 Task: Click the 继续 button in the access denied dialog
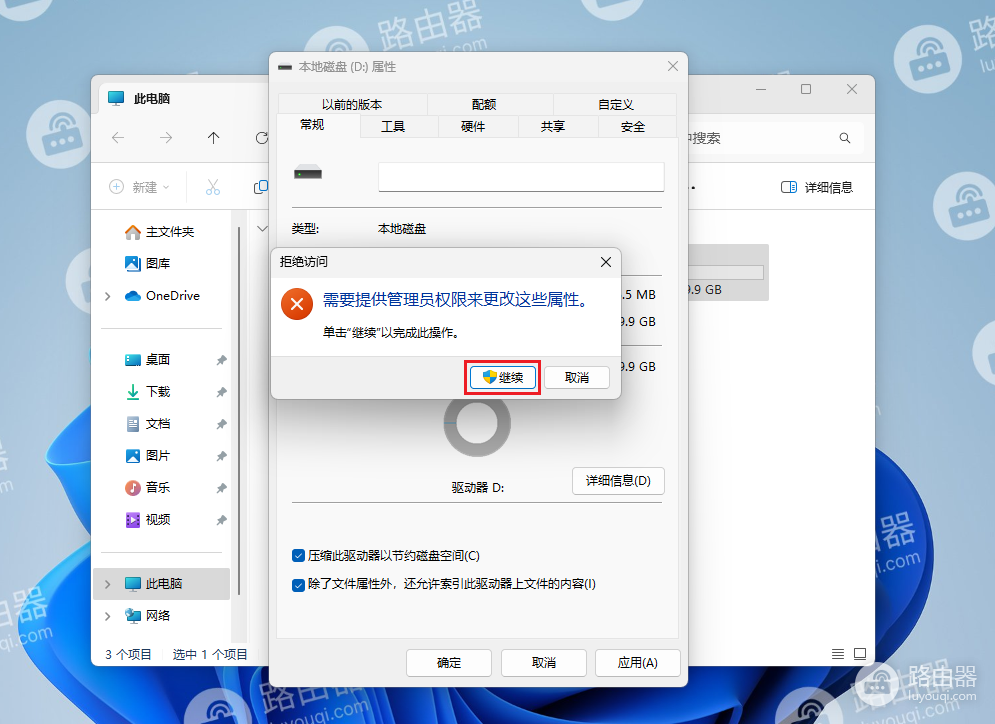(503, 378)
